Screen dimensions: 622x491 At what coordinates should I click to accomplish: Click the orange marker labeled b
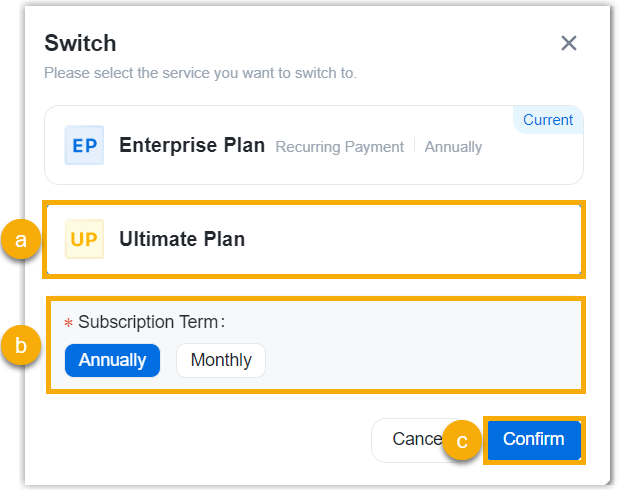[21, 345]
